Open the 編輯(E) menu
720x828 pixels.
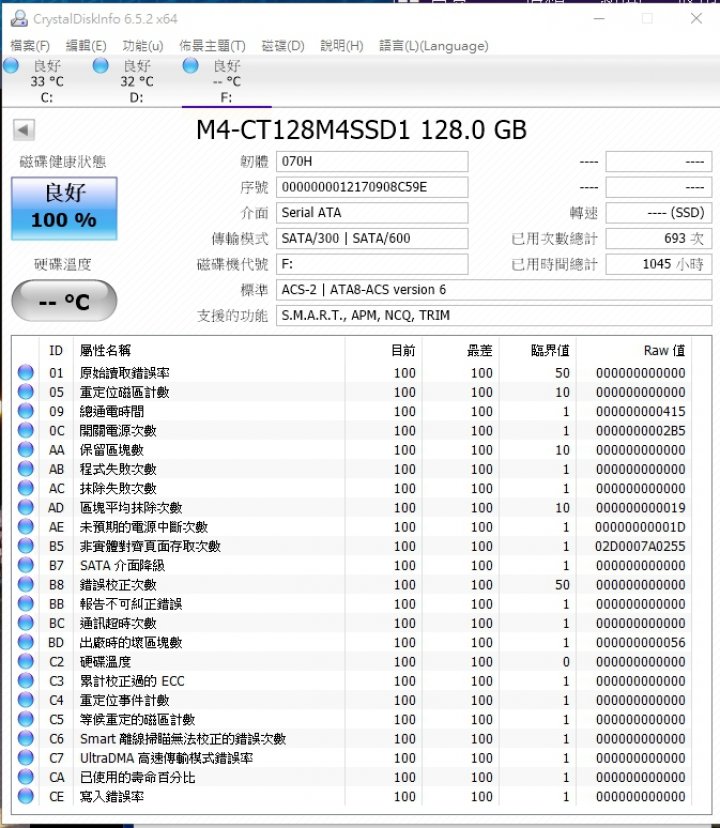(86, 46)
